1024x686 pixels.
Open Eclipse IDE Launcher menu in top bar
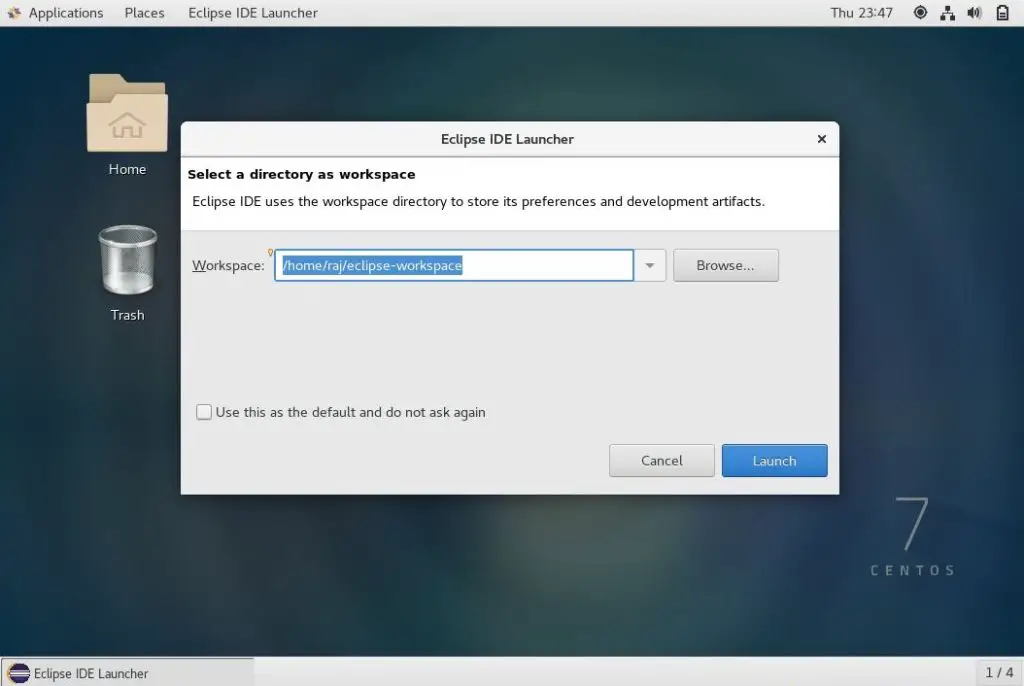253,12
